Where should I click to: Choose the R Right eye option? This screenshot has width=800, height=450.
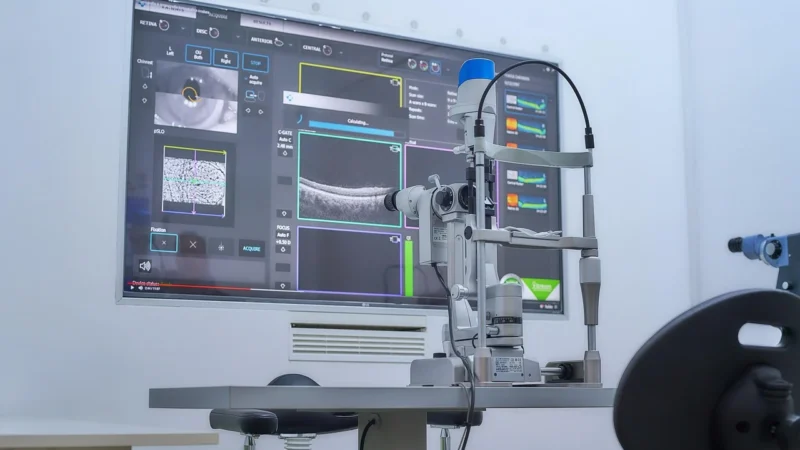226,59
